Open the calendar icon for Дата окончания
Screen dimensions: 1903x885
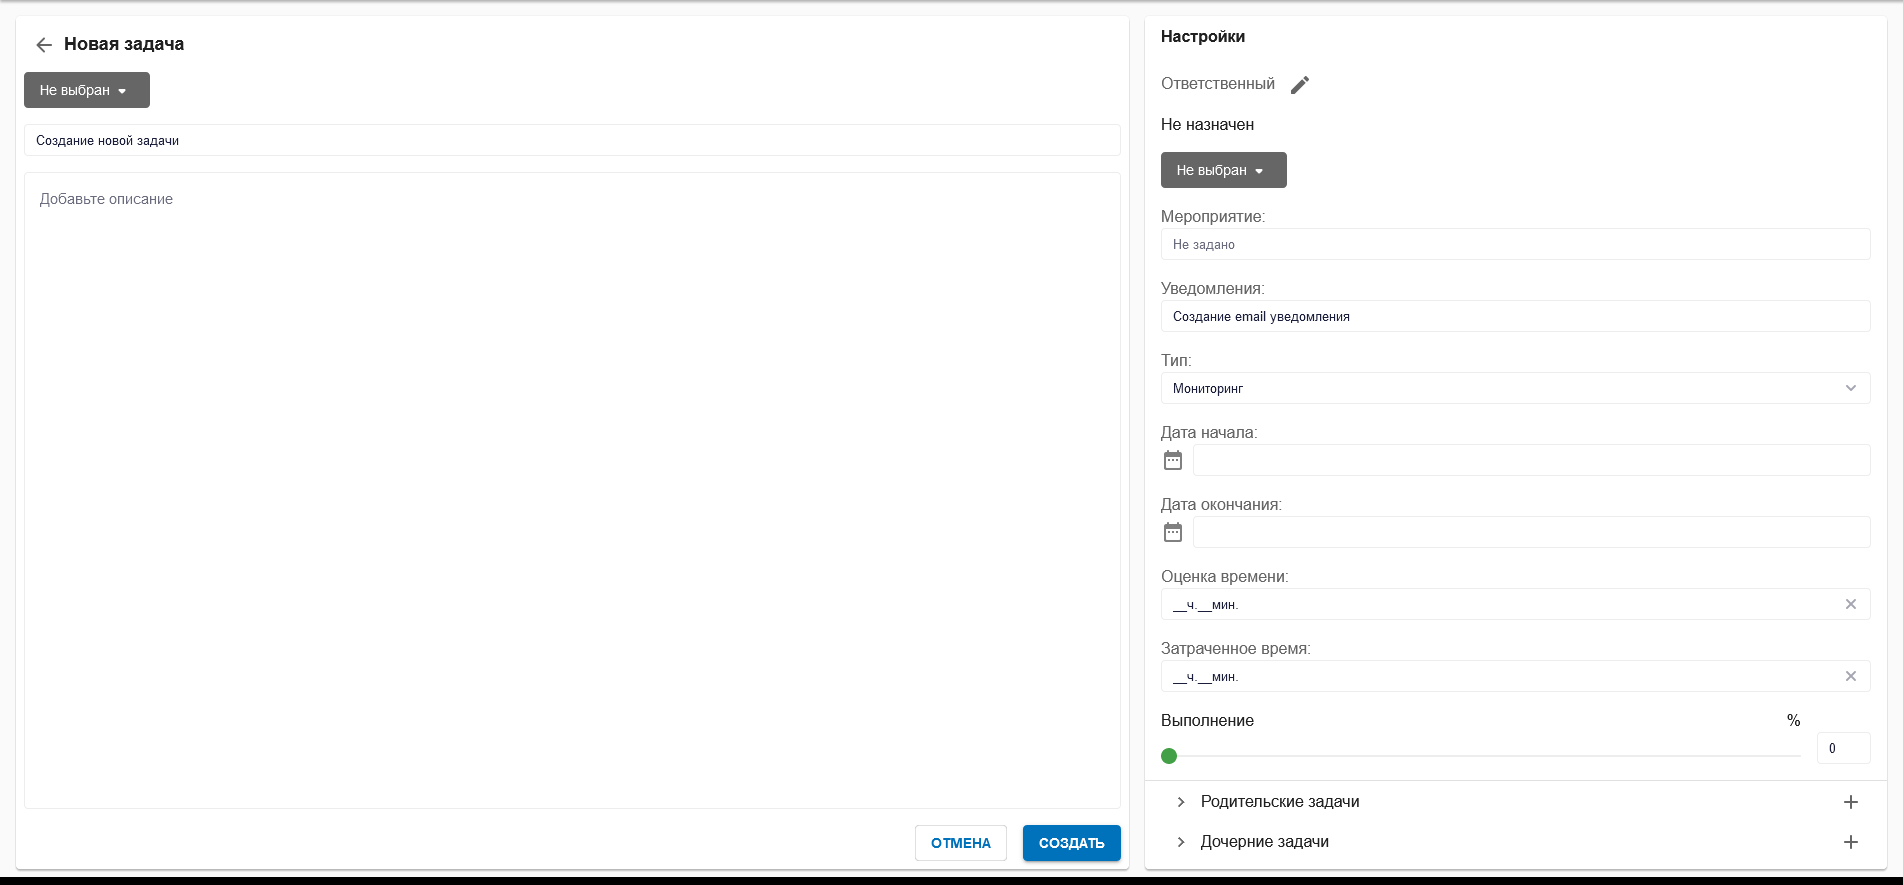point(1173,533)
